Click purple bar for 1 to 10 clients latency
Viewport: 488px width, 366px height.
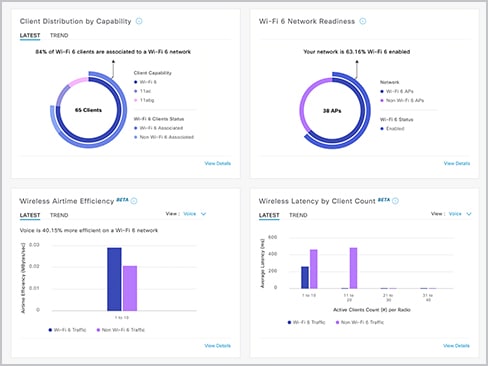[x=314, y=269]
